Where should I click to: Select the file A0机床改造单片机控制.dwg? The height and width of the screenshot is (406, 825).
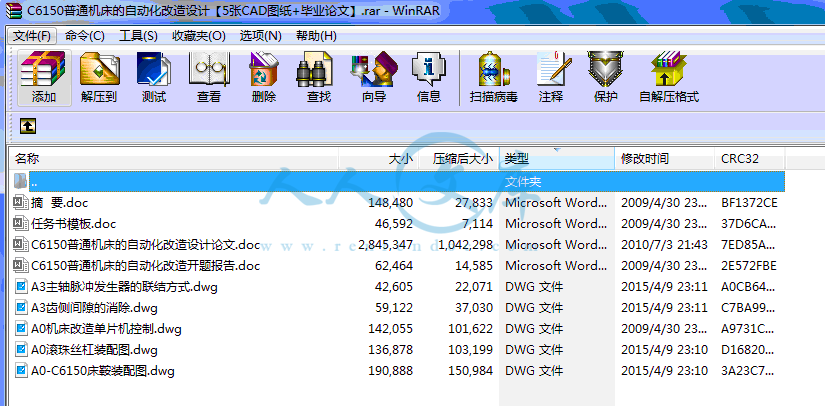[x=106, y=329]
